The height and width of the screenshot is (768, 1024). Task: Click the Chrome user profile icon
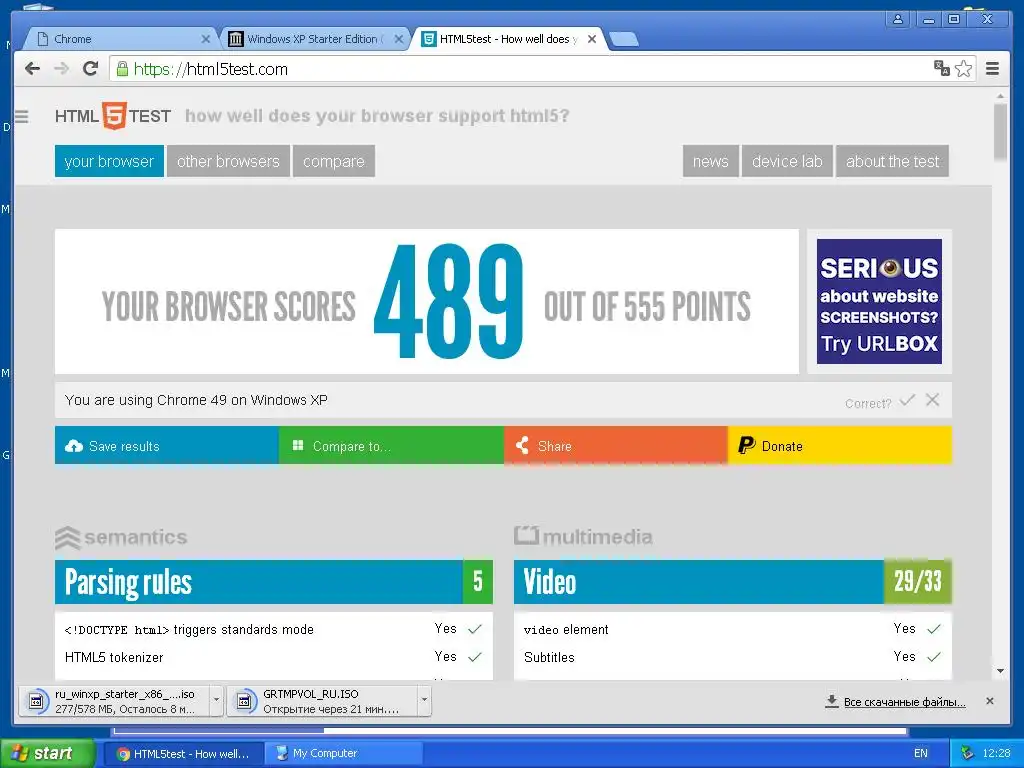pos(898,19)
